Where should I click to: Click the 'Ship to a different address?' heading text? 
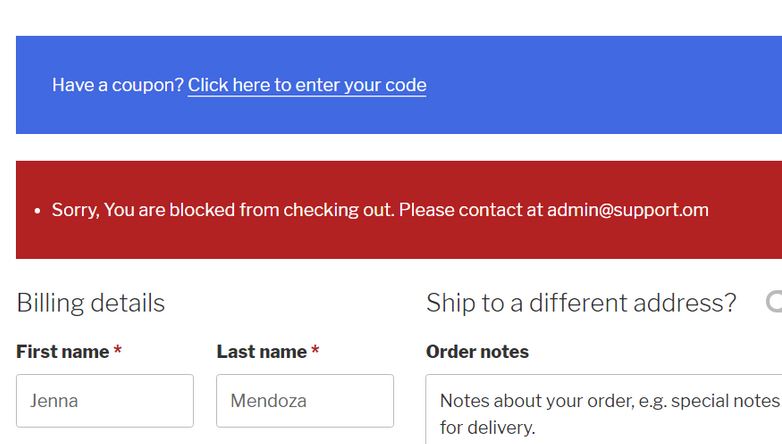click(x=581, y=303)
